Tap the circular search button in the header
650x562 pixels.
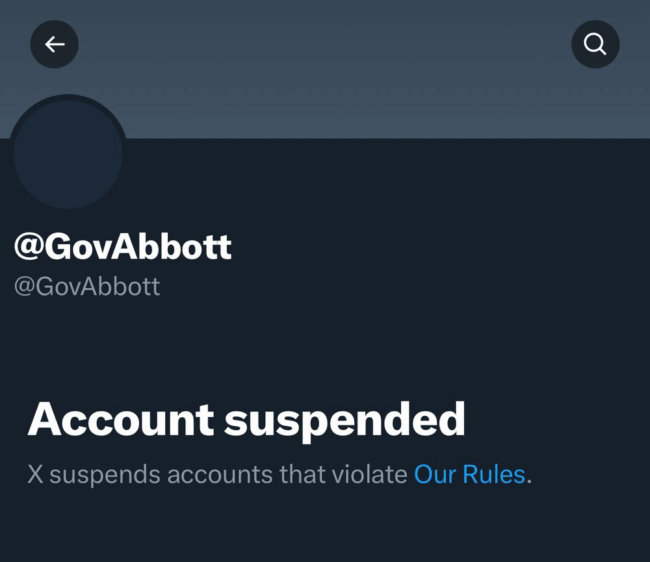[595, 44]
